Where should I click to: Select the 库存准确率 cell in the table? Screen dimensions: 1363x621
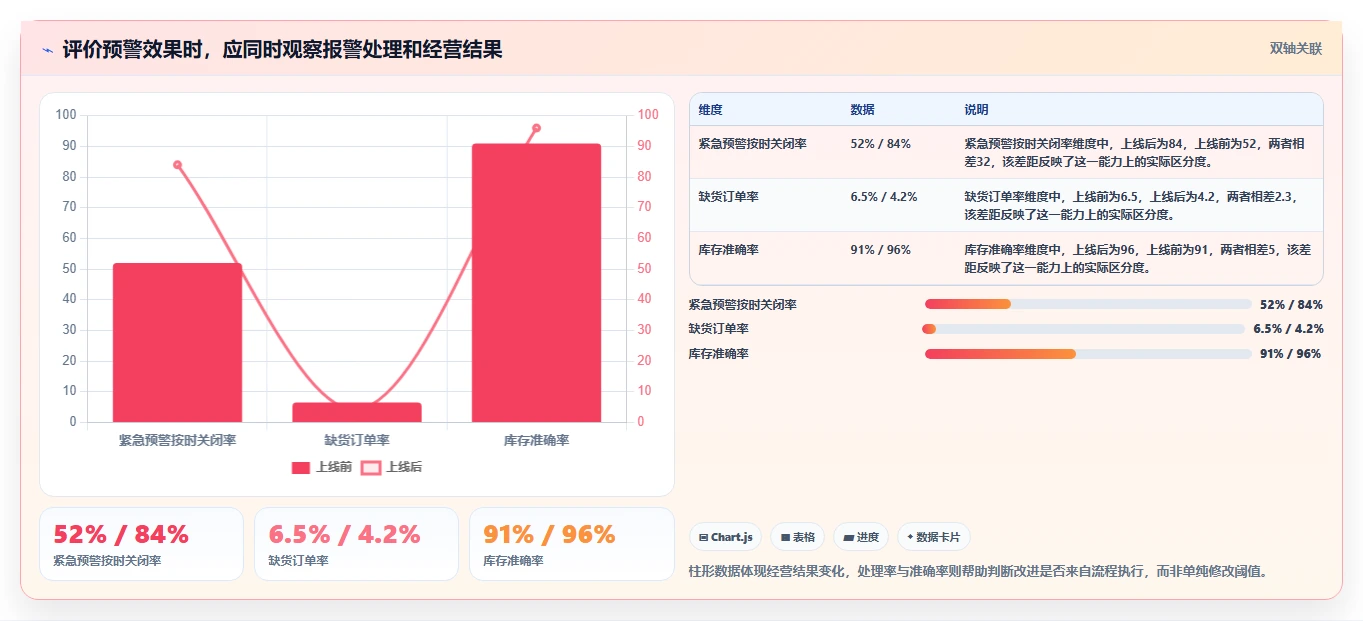[x=729, y=250]
